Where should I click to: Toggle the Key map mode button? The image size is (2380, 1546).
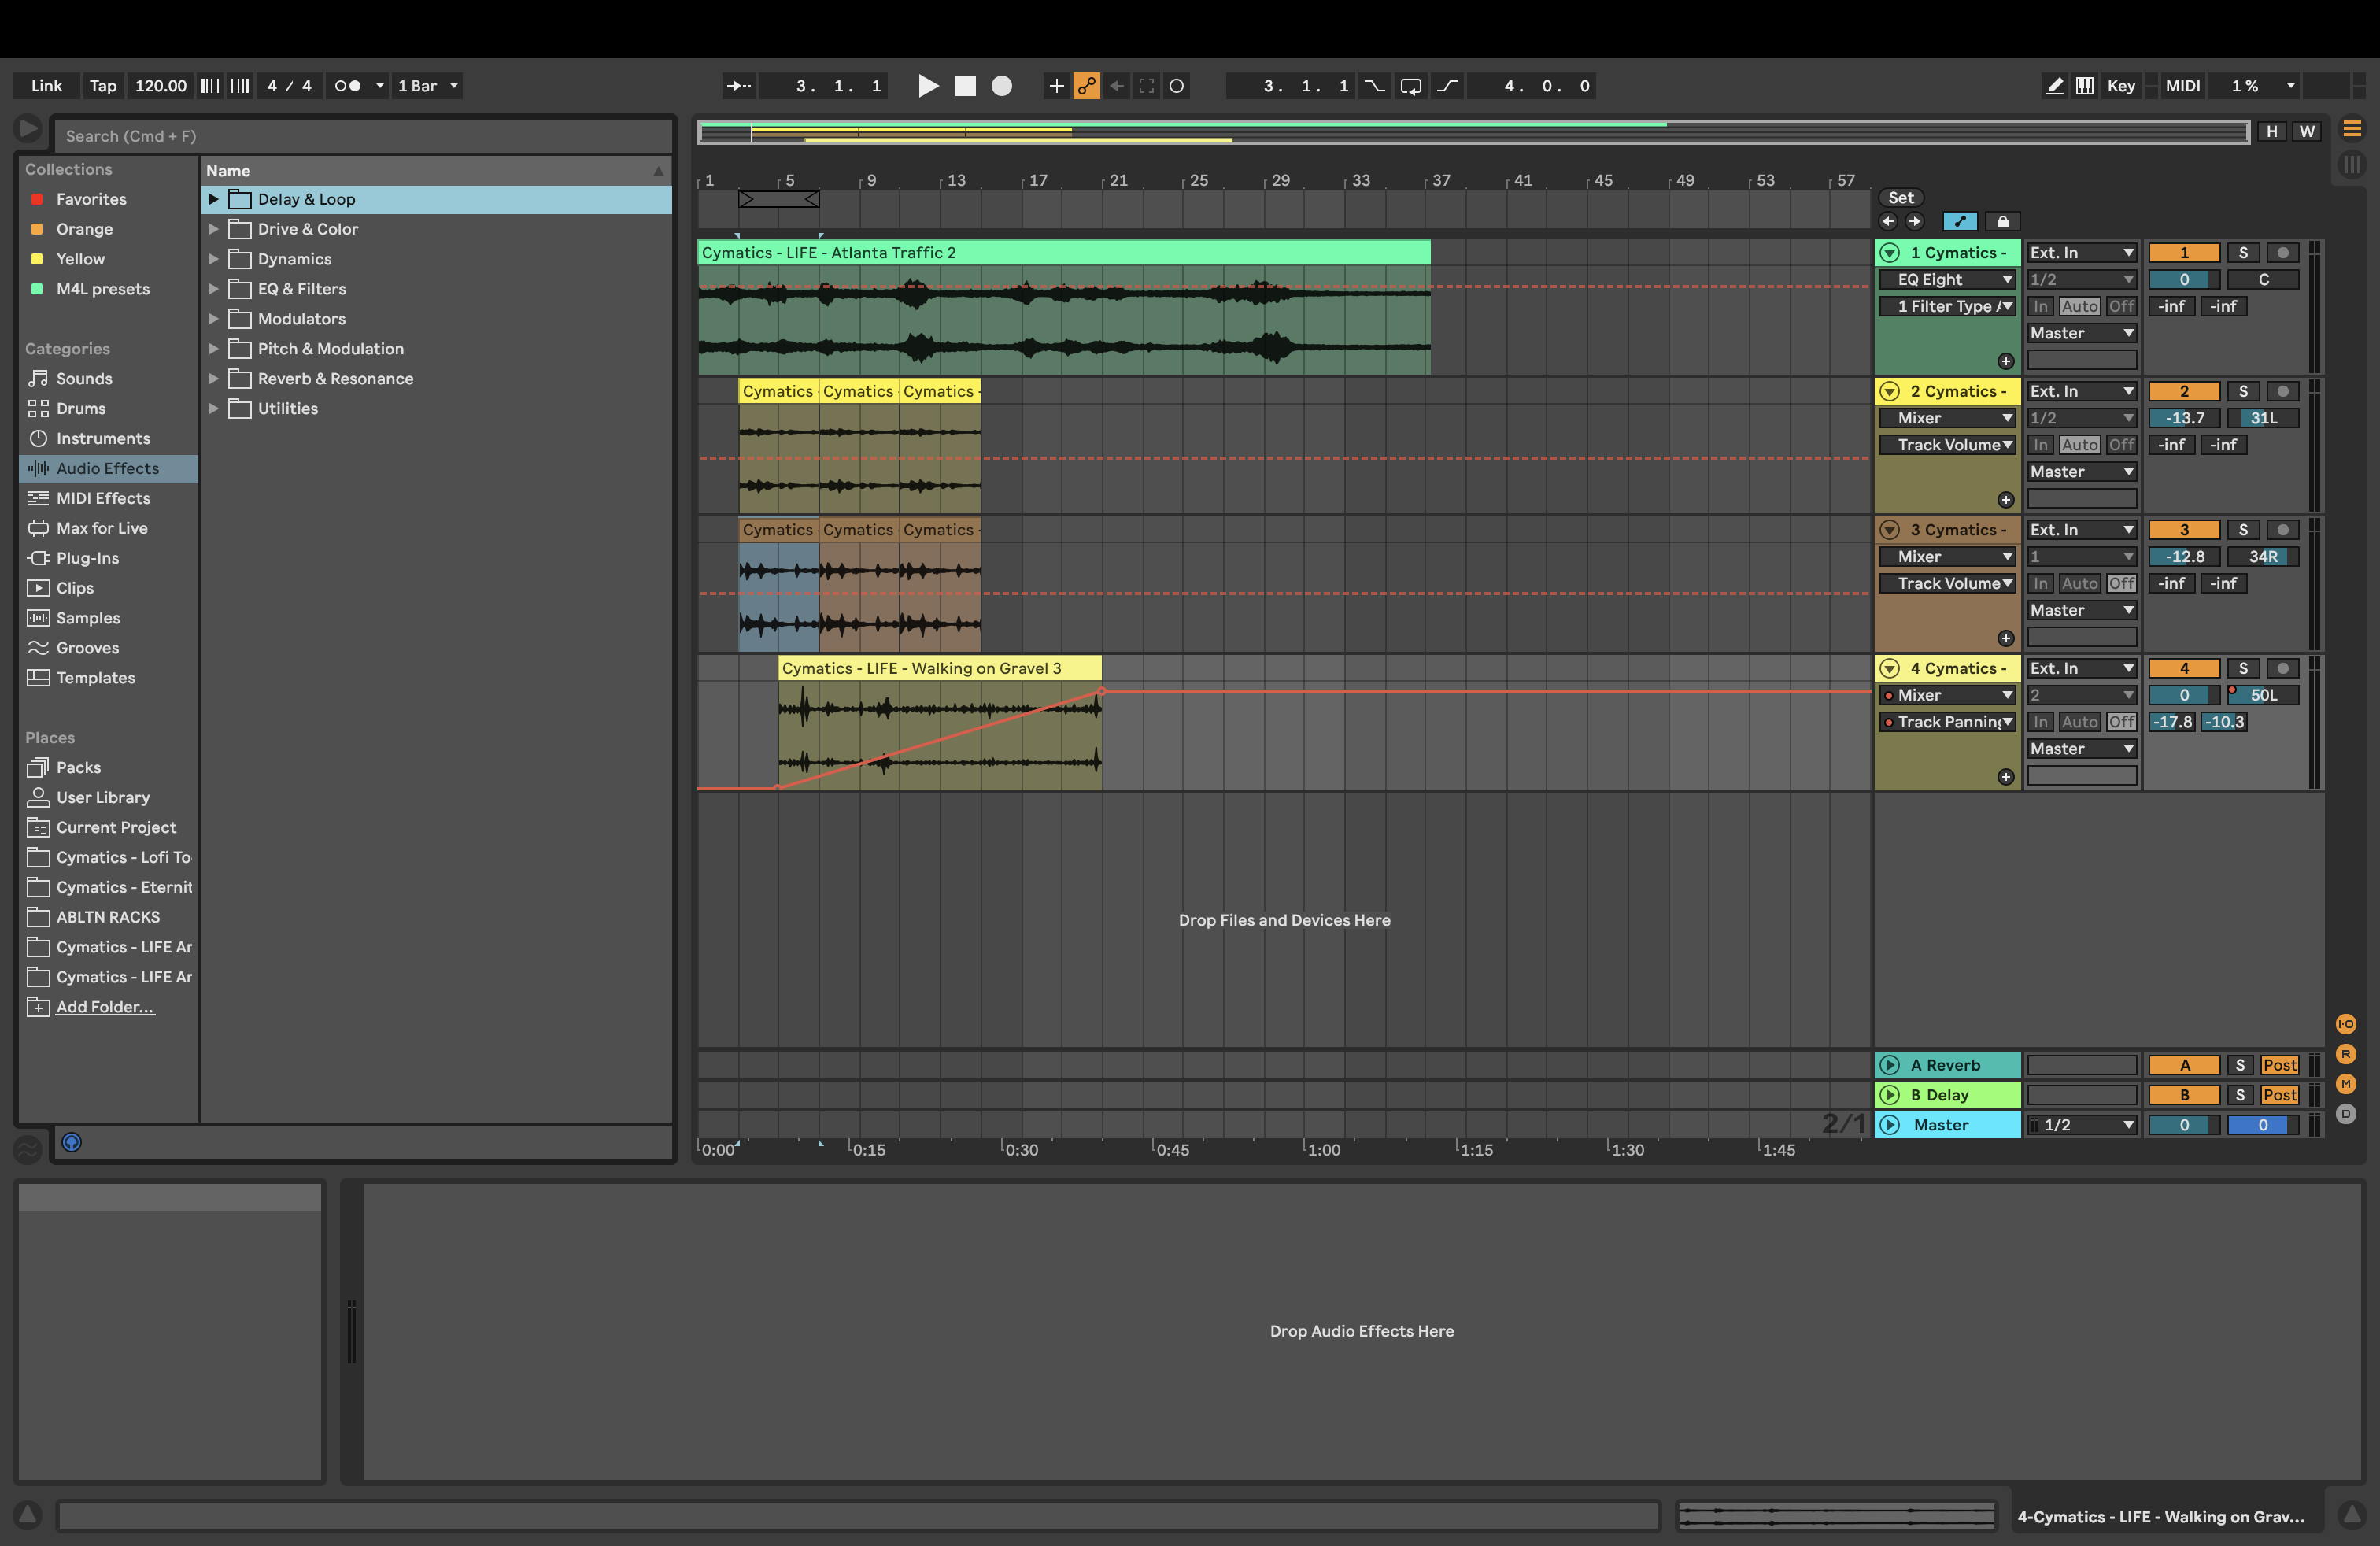(x=2121, y=86)
